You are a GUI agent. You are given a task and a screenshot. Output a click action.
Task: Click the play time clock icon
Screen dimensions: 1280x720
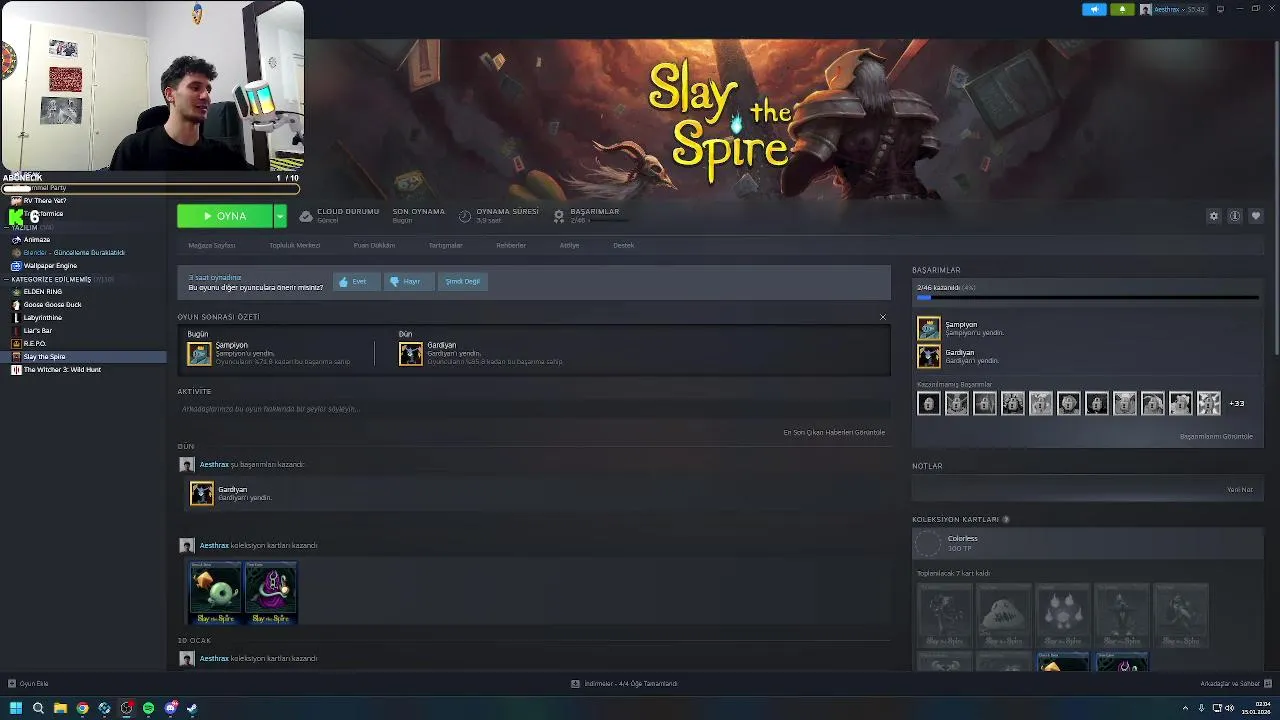coord(465,216)
